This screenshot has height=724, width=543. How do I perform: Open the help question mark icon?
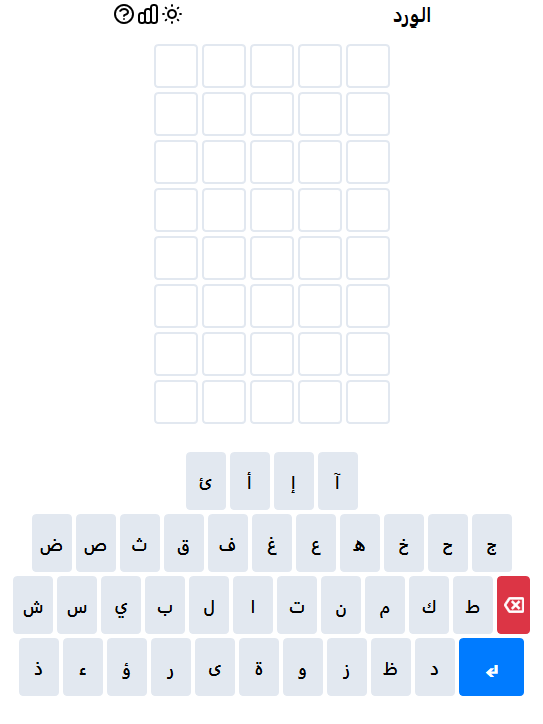click(124, 14)
